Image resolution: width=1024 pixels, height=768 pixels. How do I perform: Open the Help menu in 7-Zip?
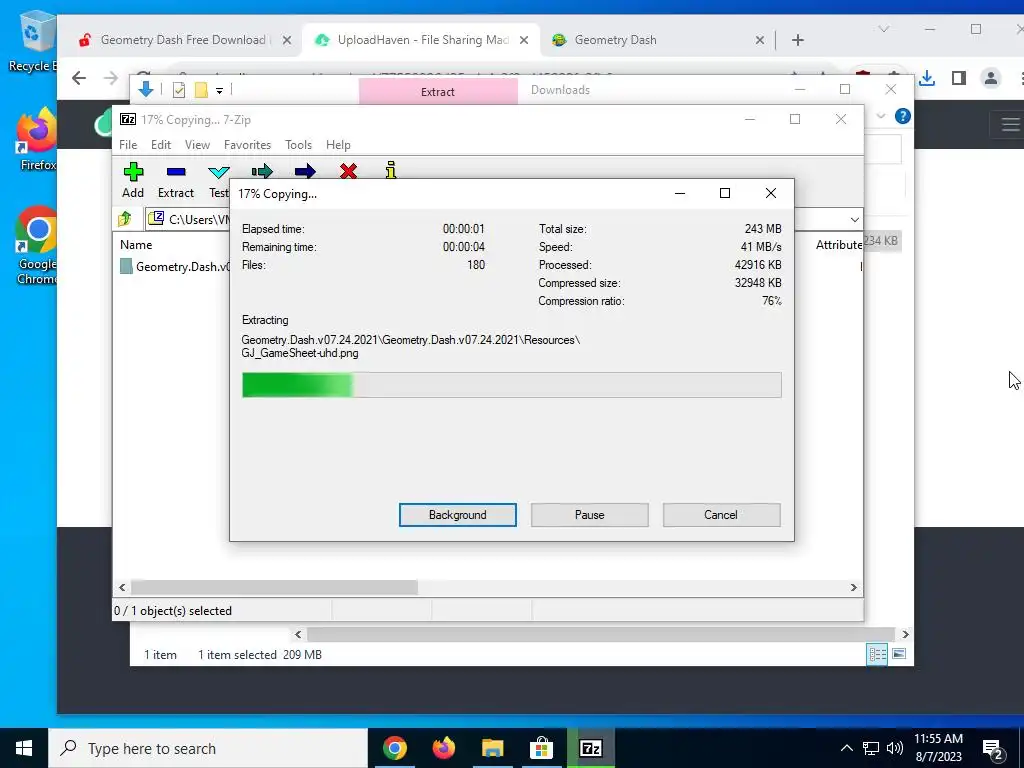coord(338,145)
